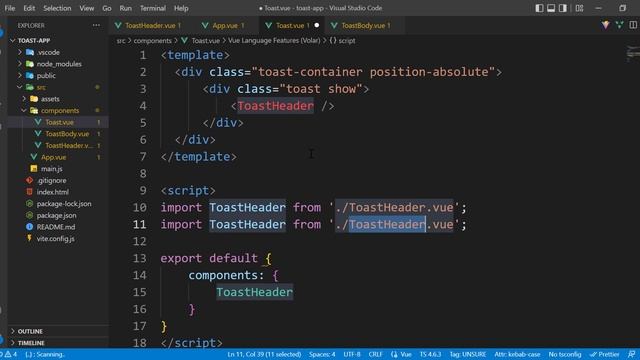The height and width of the screenshot is (360, 640).
Task: Click the components breadcrumb segment
Action: coord(152,40)
